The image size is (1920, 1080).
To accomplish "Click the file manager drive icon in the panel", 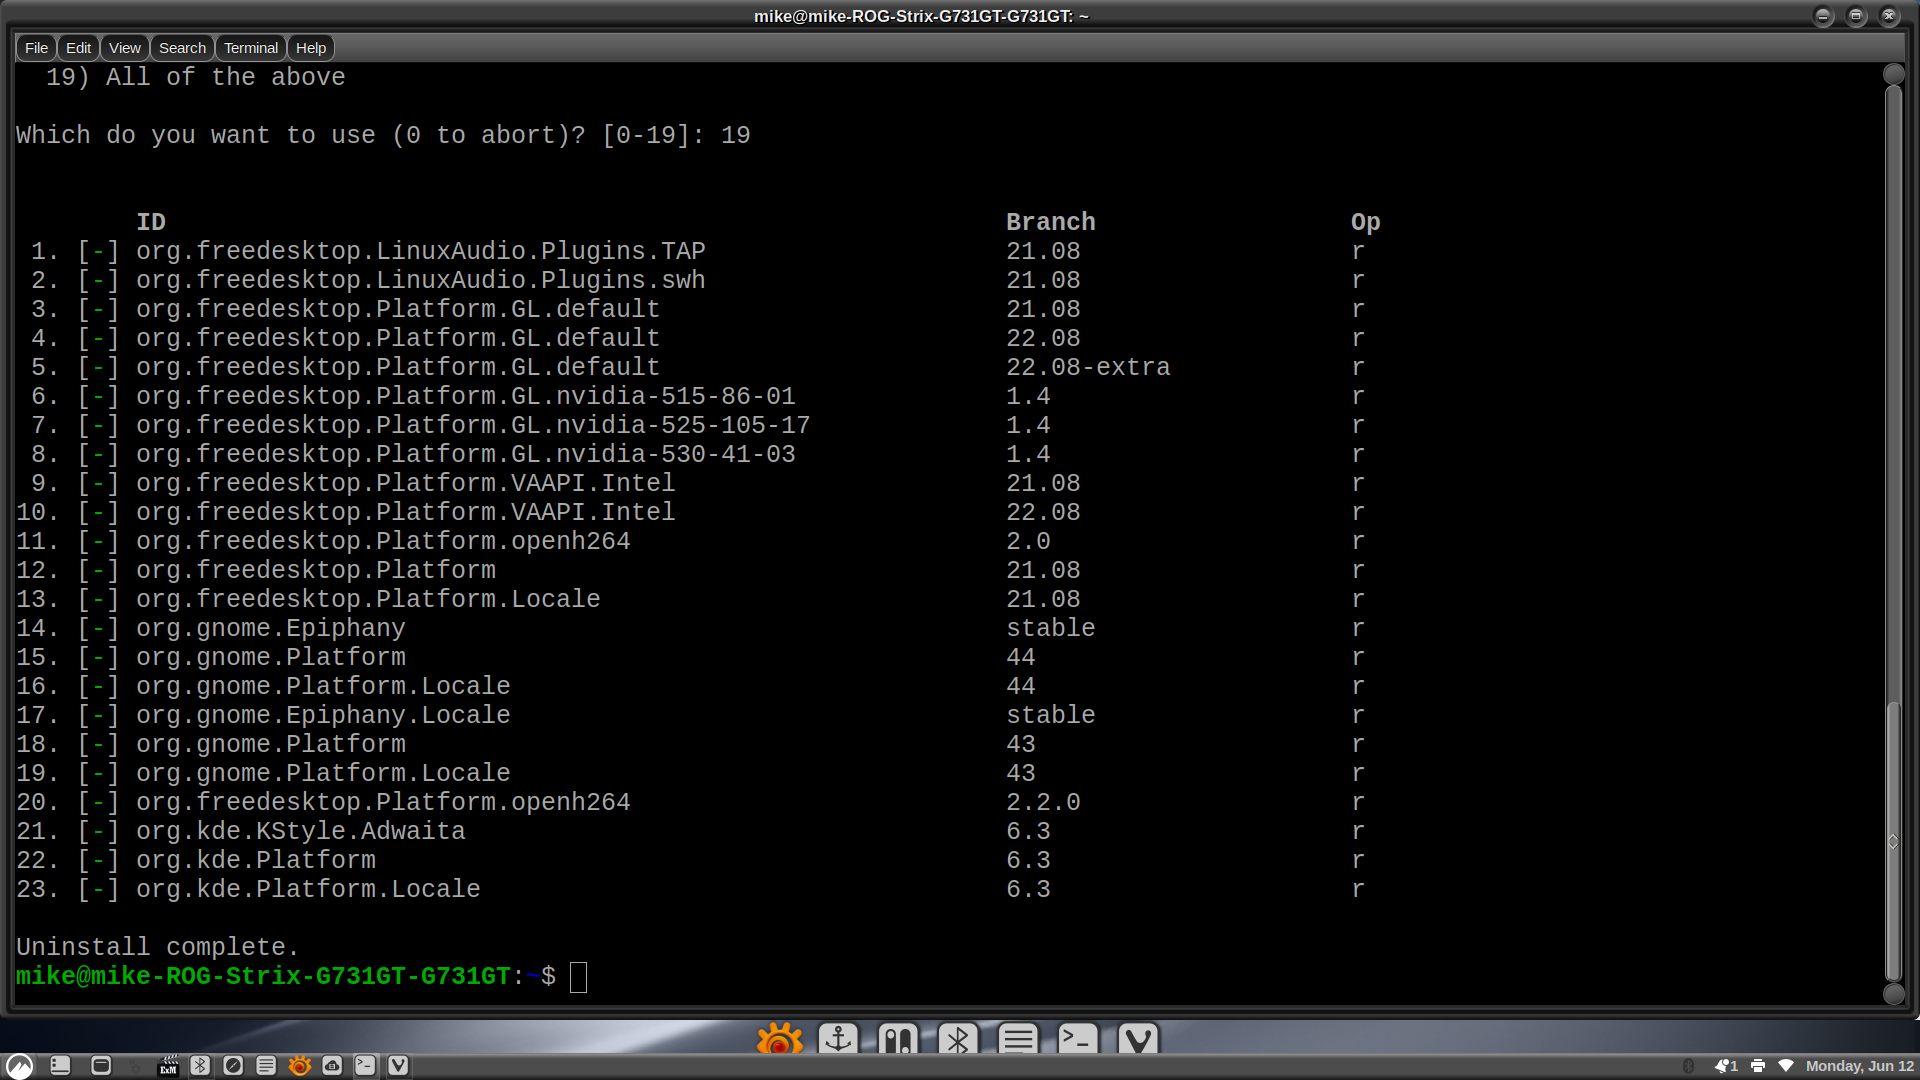I will (x=60, y=1066).
